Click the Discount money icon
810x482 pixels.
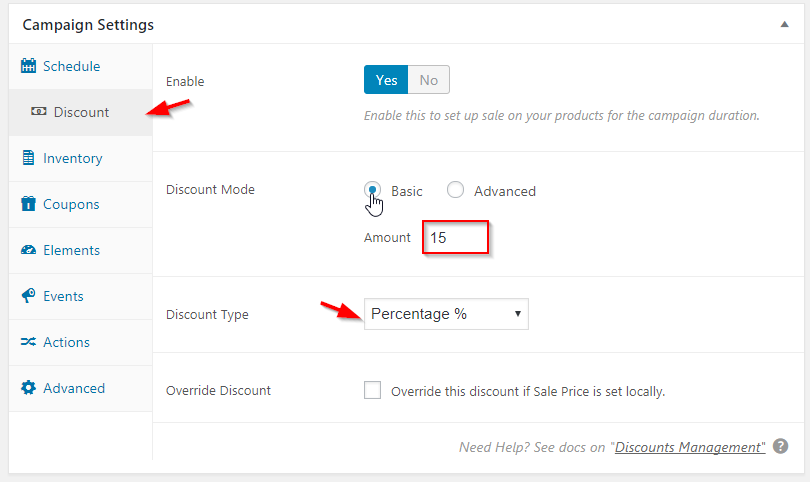click(39, 112)
